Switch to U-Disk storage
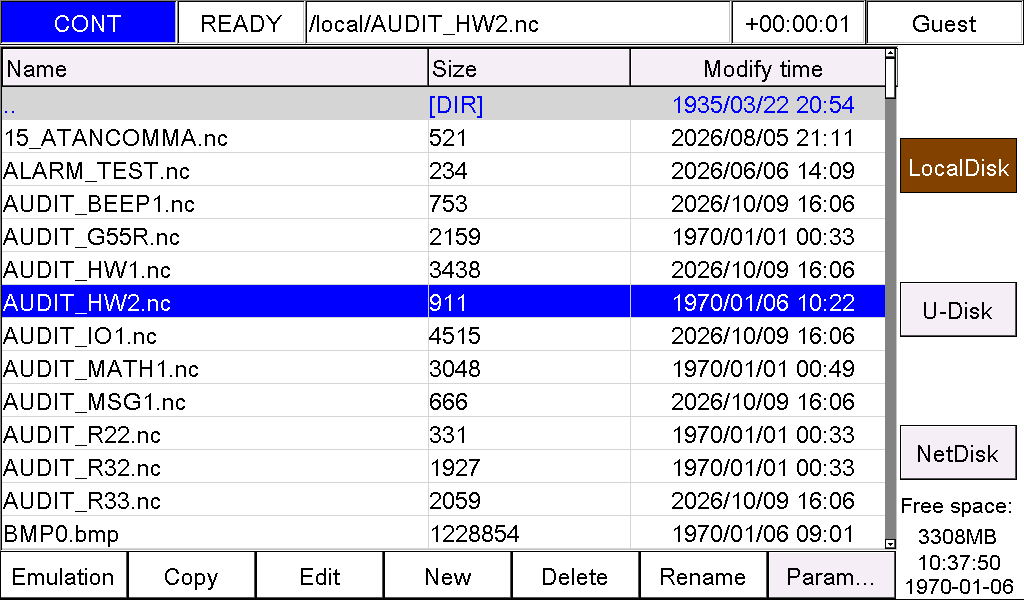Viewport: 1024px width, 600px height. (x=958, y=309)
